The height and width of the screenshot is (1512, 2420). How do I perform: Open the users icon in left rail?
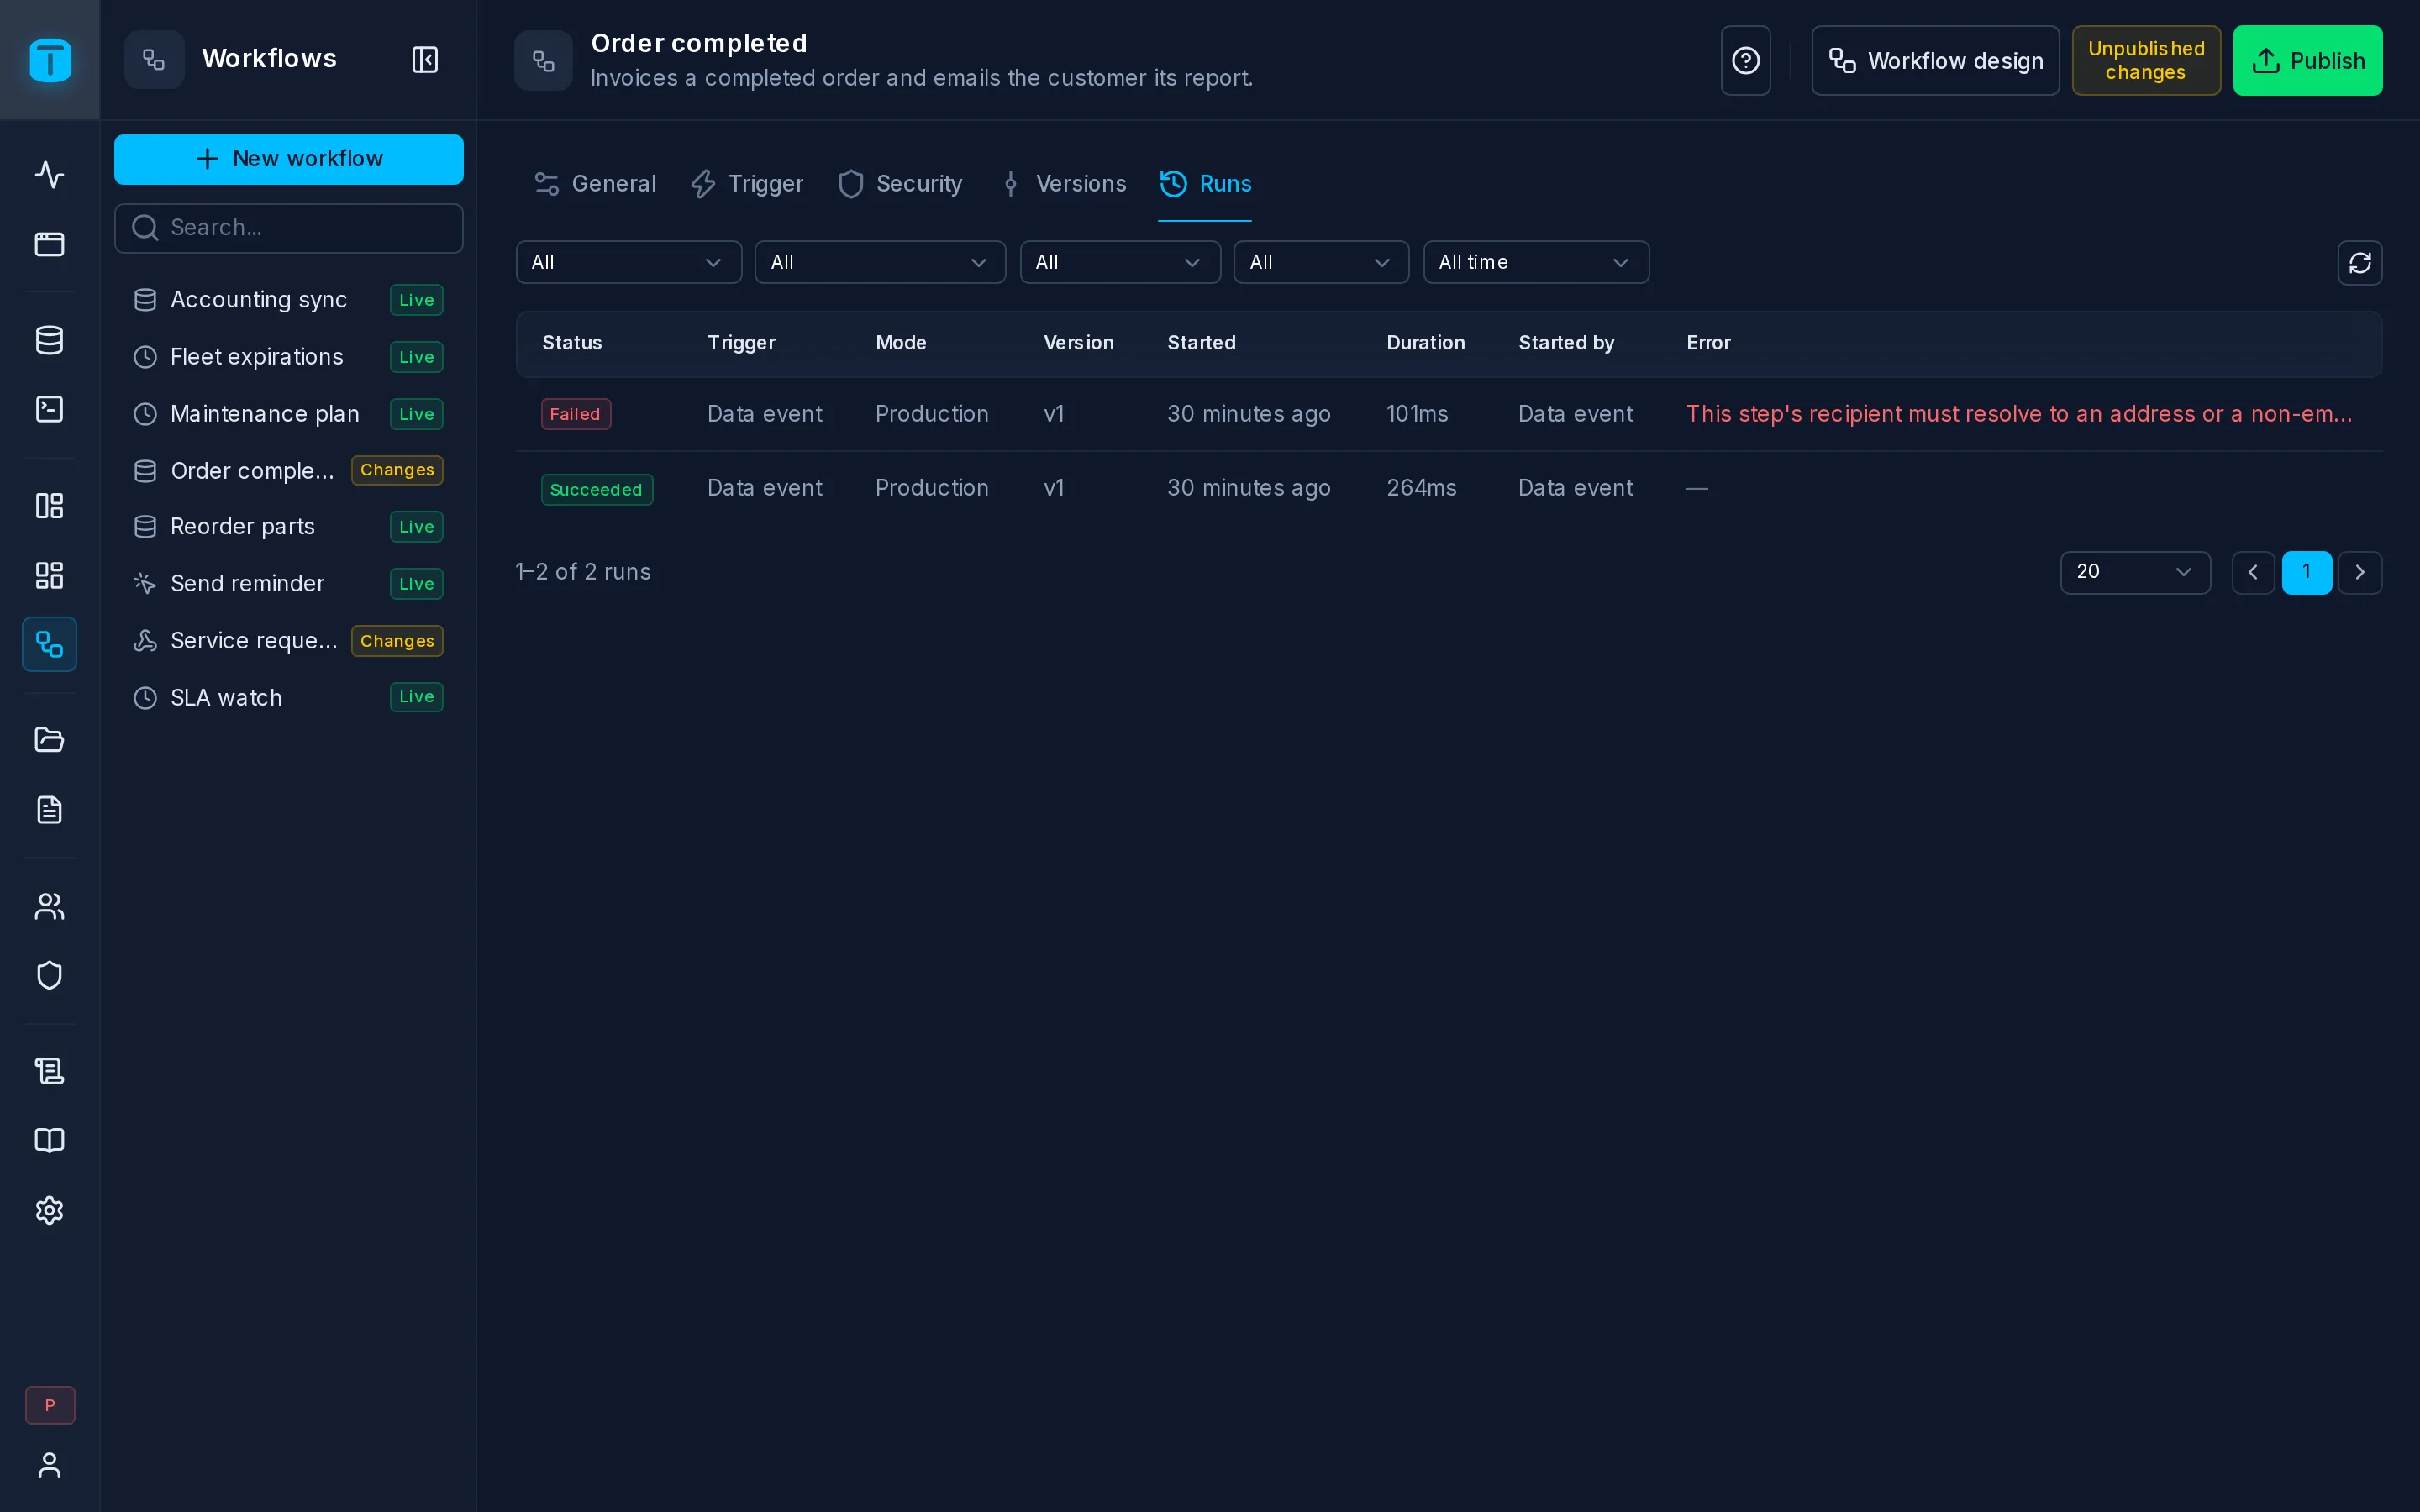click(49, 906)
